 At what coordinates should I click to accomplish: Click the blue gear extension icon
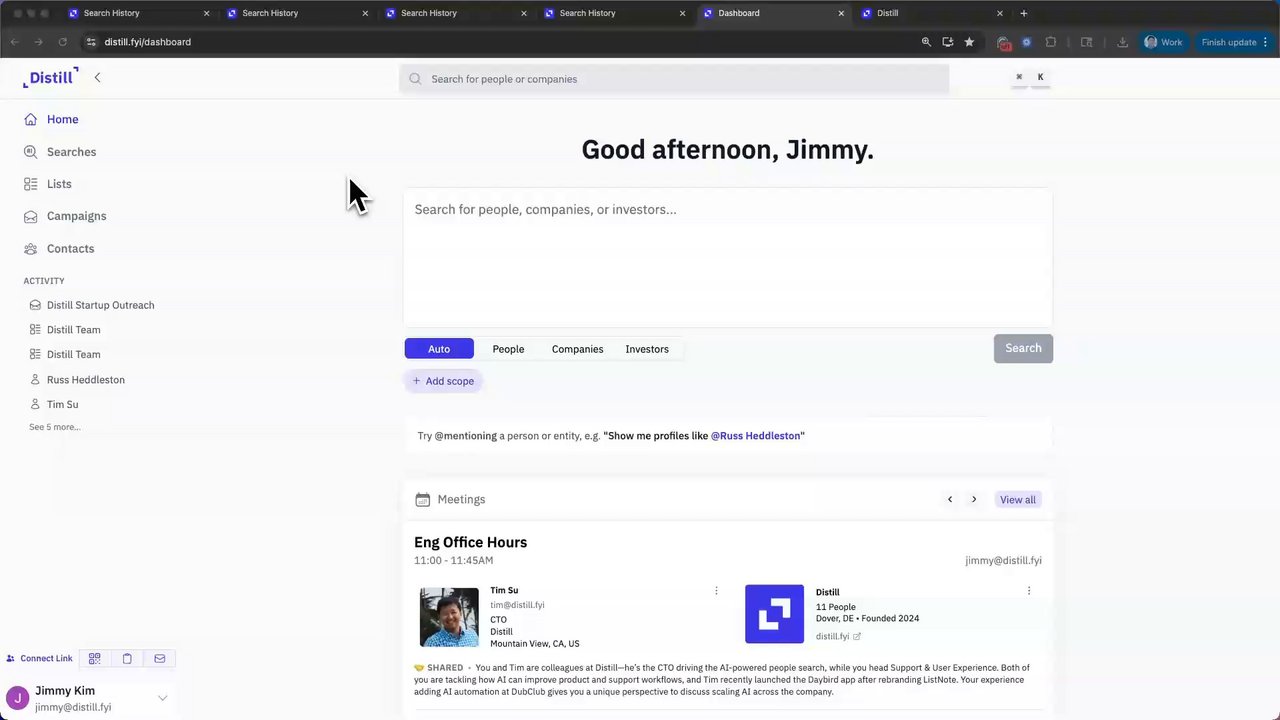tap(1026, 42)
